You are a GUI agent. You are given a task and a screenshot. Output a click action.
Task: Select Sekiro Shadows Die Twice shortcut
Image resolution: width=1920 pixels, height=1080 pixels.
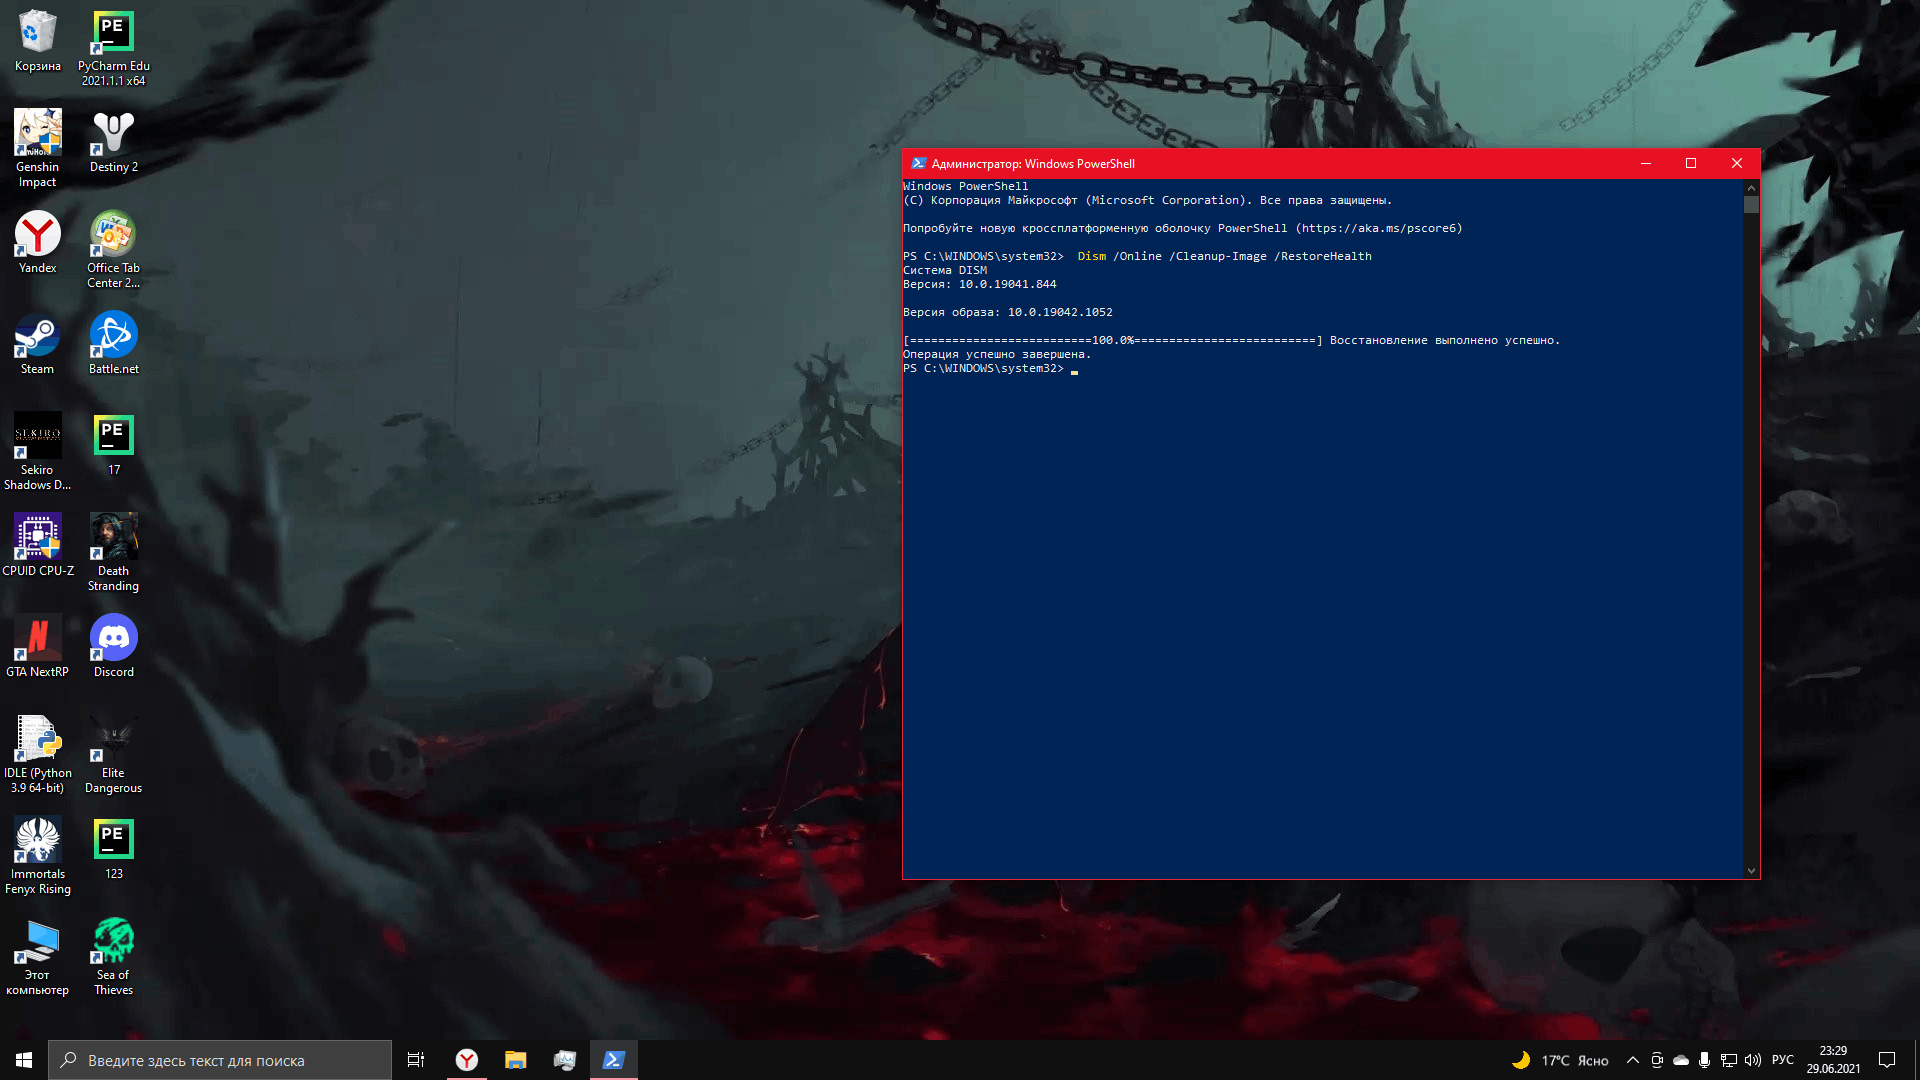(x=38, y=452)
